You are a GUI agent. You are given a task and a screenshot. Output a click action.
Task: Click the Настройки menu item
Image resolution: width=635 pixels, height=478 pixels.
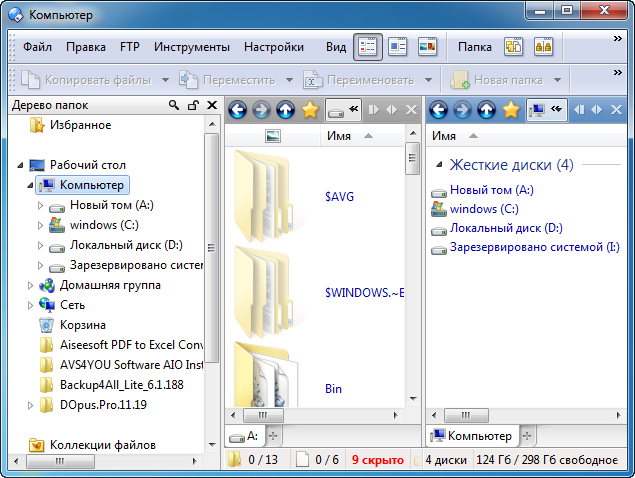[x=274, y=46]
